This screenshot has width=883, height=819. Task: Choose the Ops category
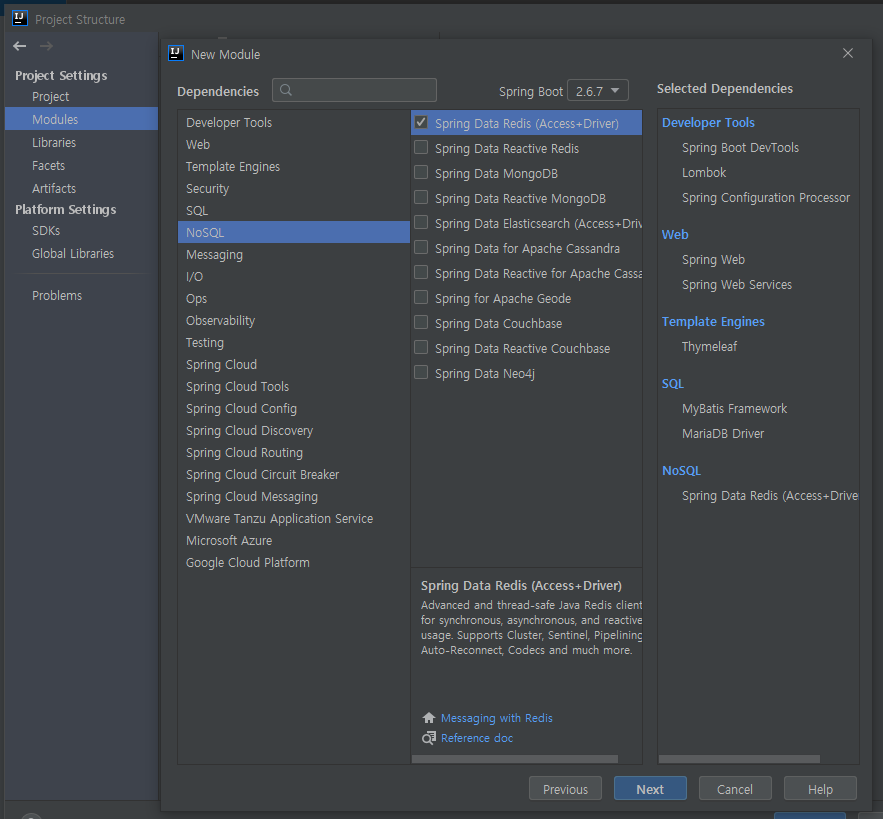(x=293, y=298)
